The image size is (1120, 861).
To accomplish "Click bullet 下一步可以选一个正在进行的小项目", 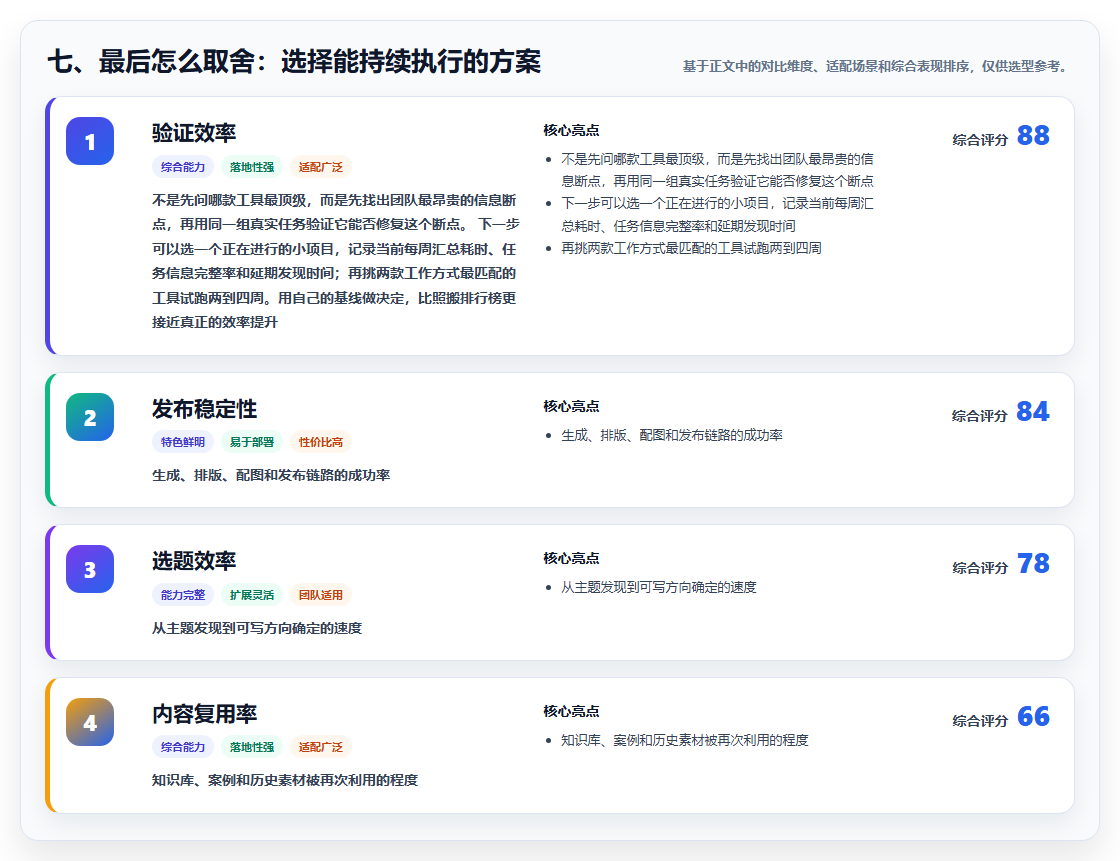I will point(716,214).
